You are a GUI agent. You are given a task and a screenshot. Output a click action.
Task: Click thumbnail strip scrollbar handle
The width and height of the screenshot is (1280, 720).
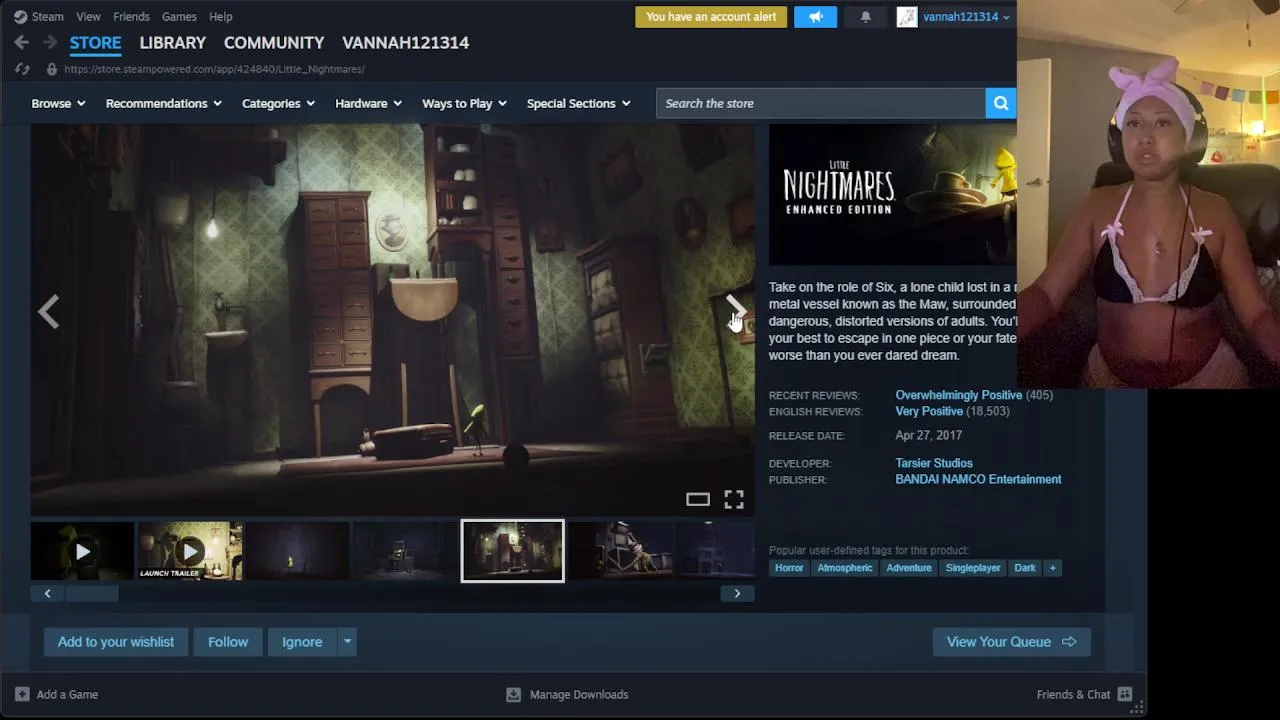91,594
